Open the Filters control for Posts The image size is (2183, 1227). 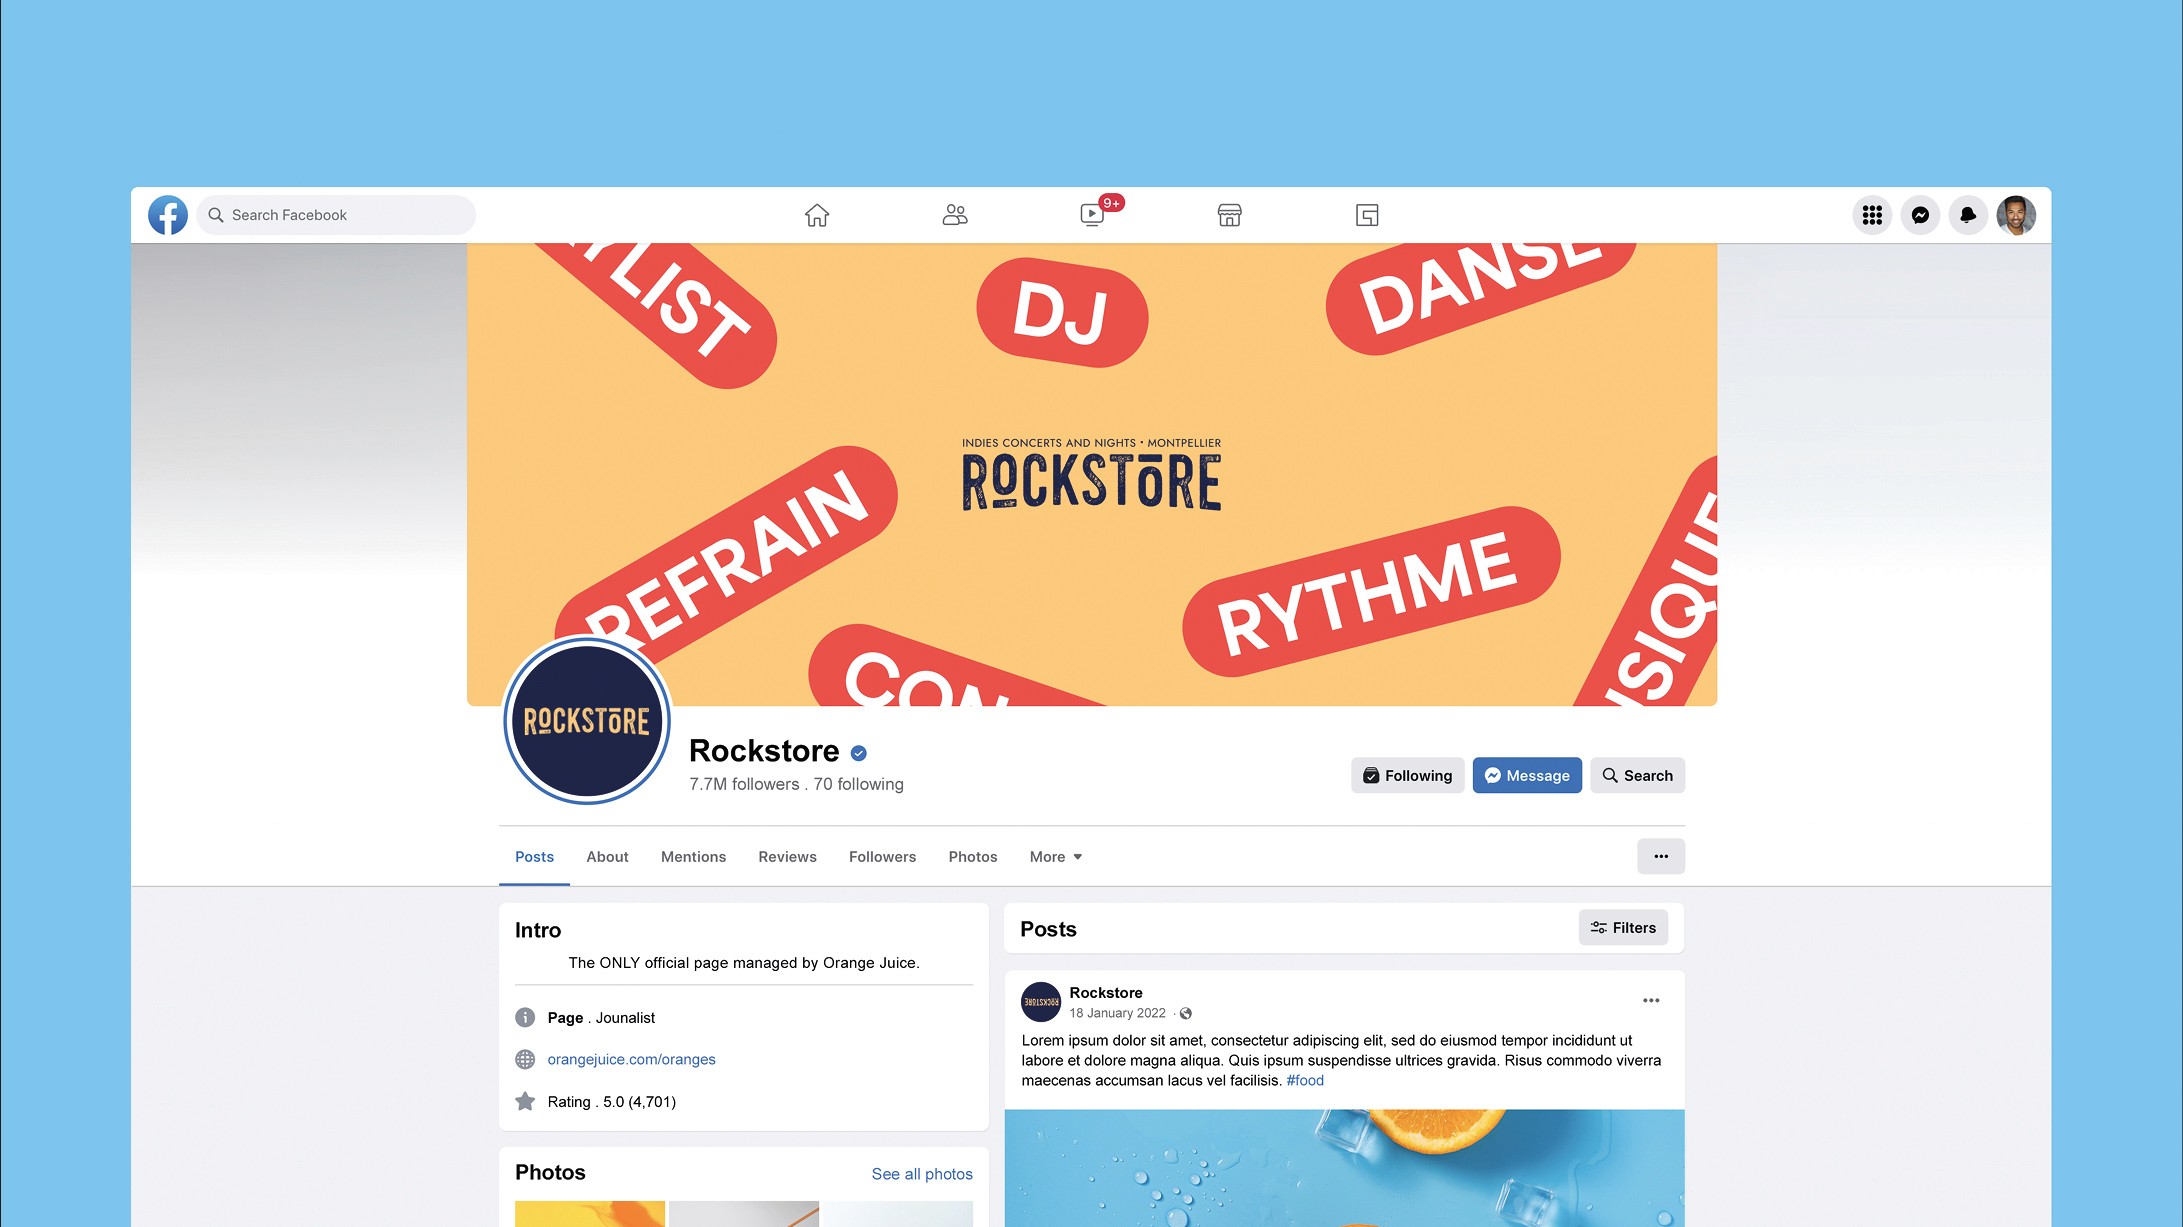1623,928
